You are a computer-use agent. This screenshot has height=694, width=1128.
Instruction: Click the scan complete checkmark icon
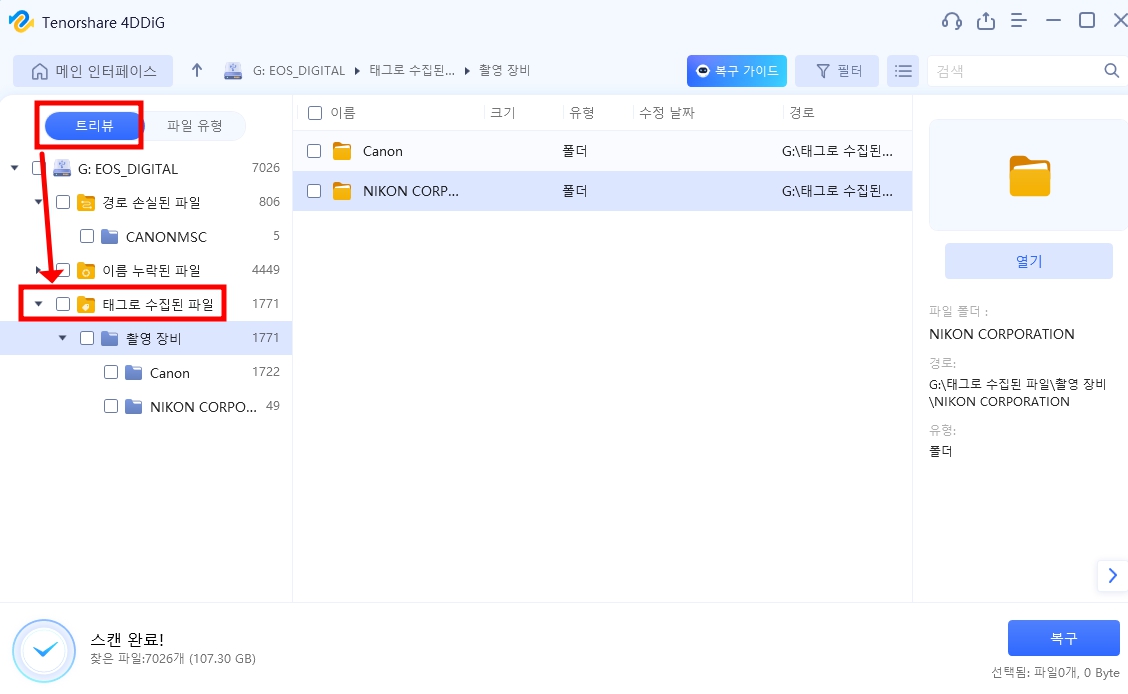tap(44, 651)
